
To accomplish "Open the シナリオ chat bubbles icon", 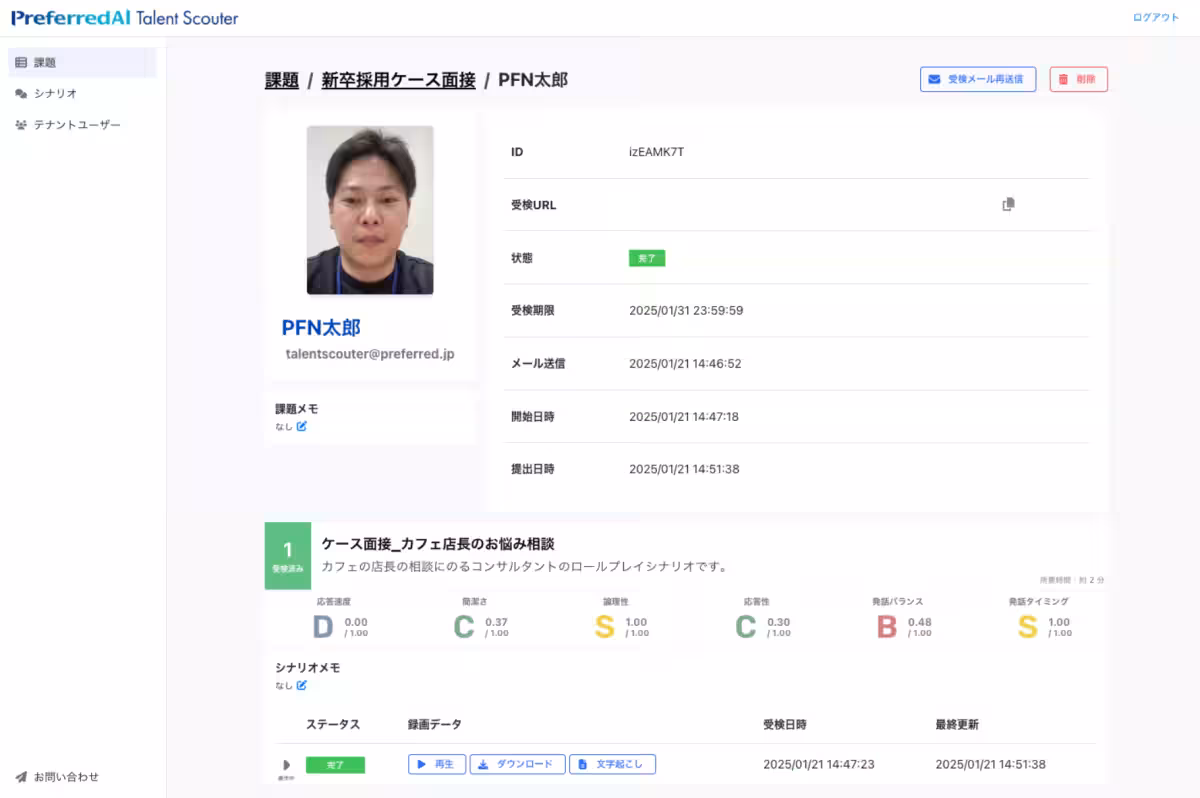I will click(x=22, y=93).
